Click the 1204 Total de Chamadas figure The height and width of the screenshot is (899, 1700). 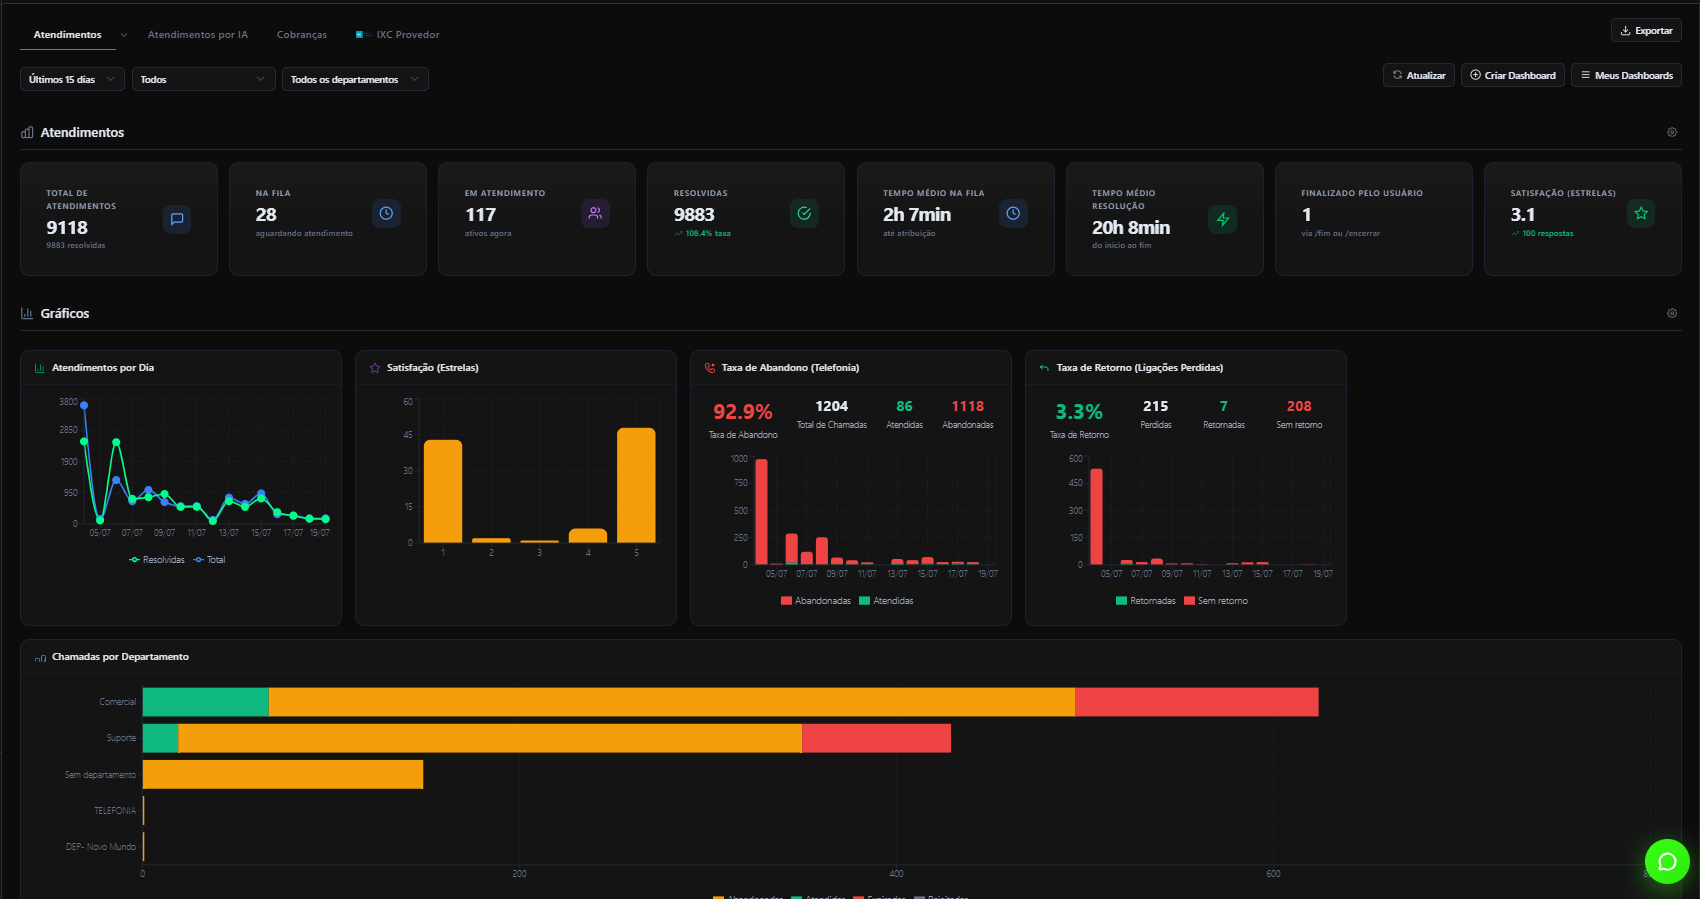[832, 406]
